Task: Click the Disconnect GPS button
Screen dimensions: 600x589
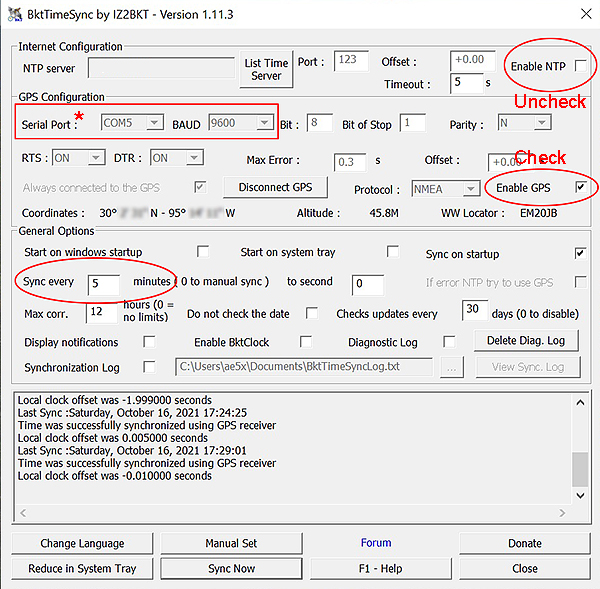Action: [275, 187]
